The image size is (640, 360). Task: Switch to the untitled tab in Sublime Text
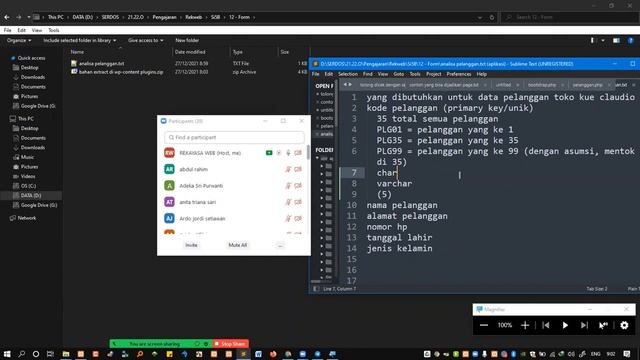click(503, 85)
